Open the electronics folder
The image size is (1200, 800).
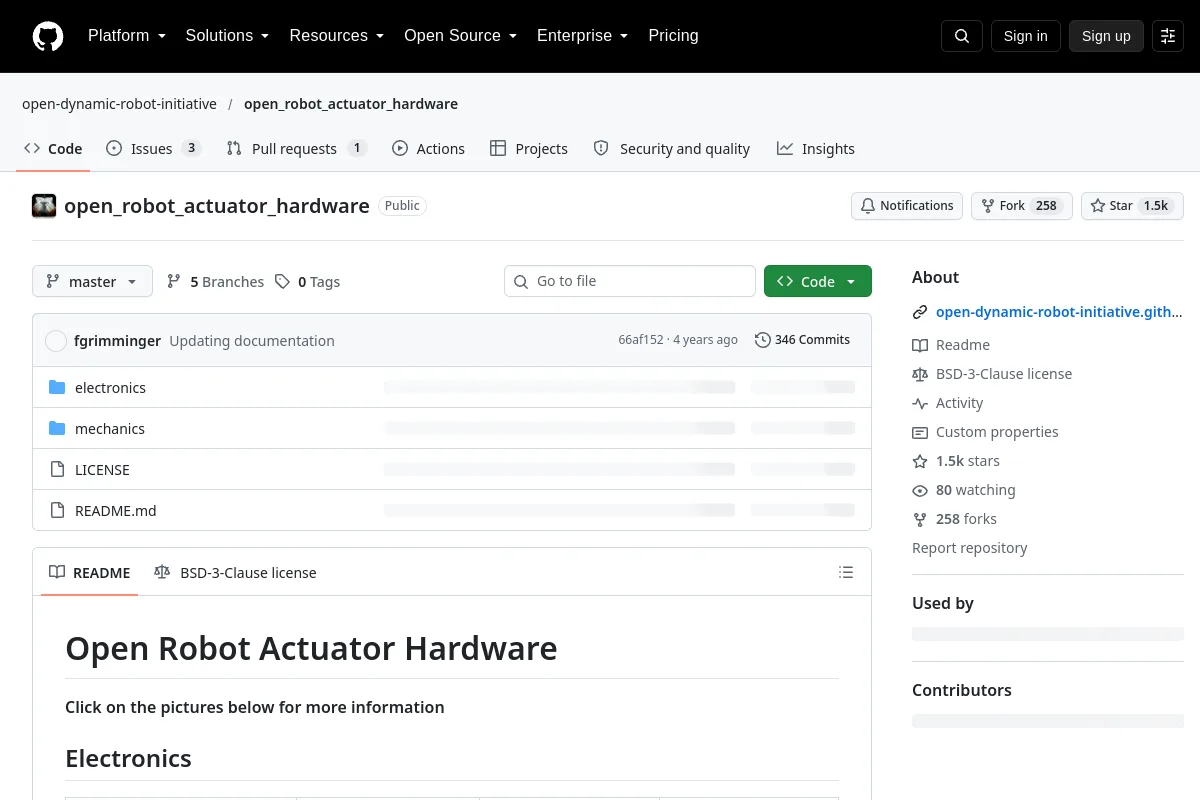110,388
